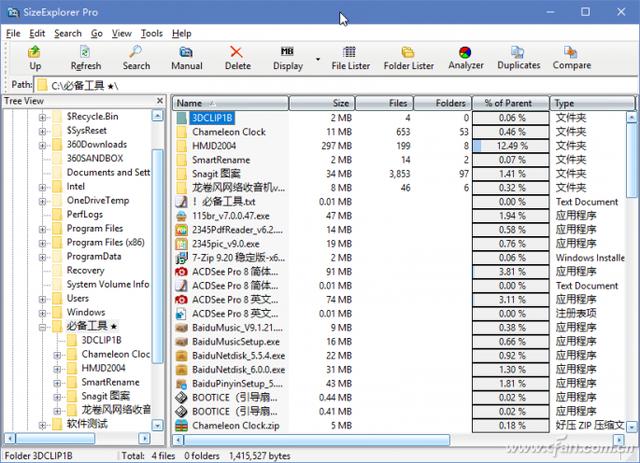Open the Tools menu
Viewport: 640px width, 463px height.
pos(152,33)
